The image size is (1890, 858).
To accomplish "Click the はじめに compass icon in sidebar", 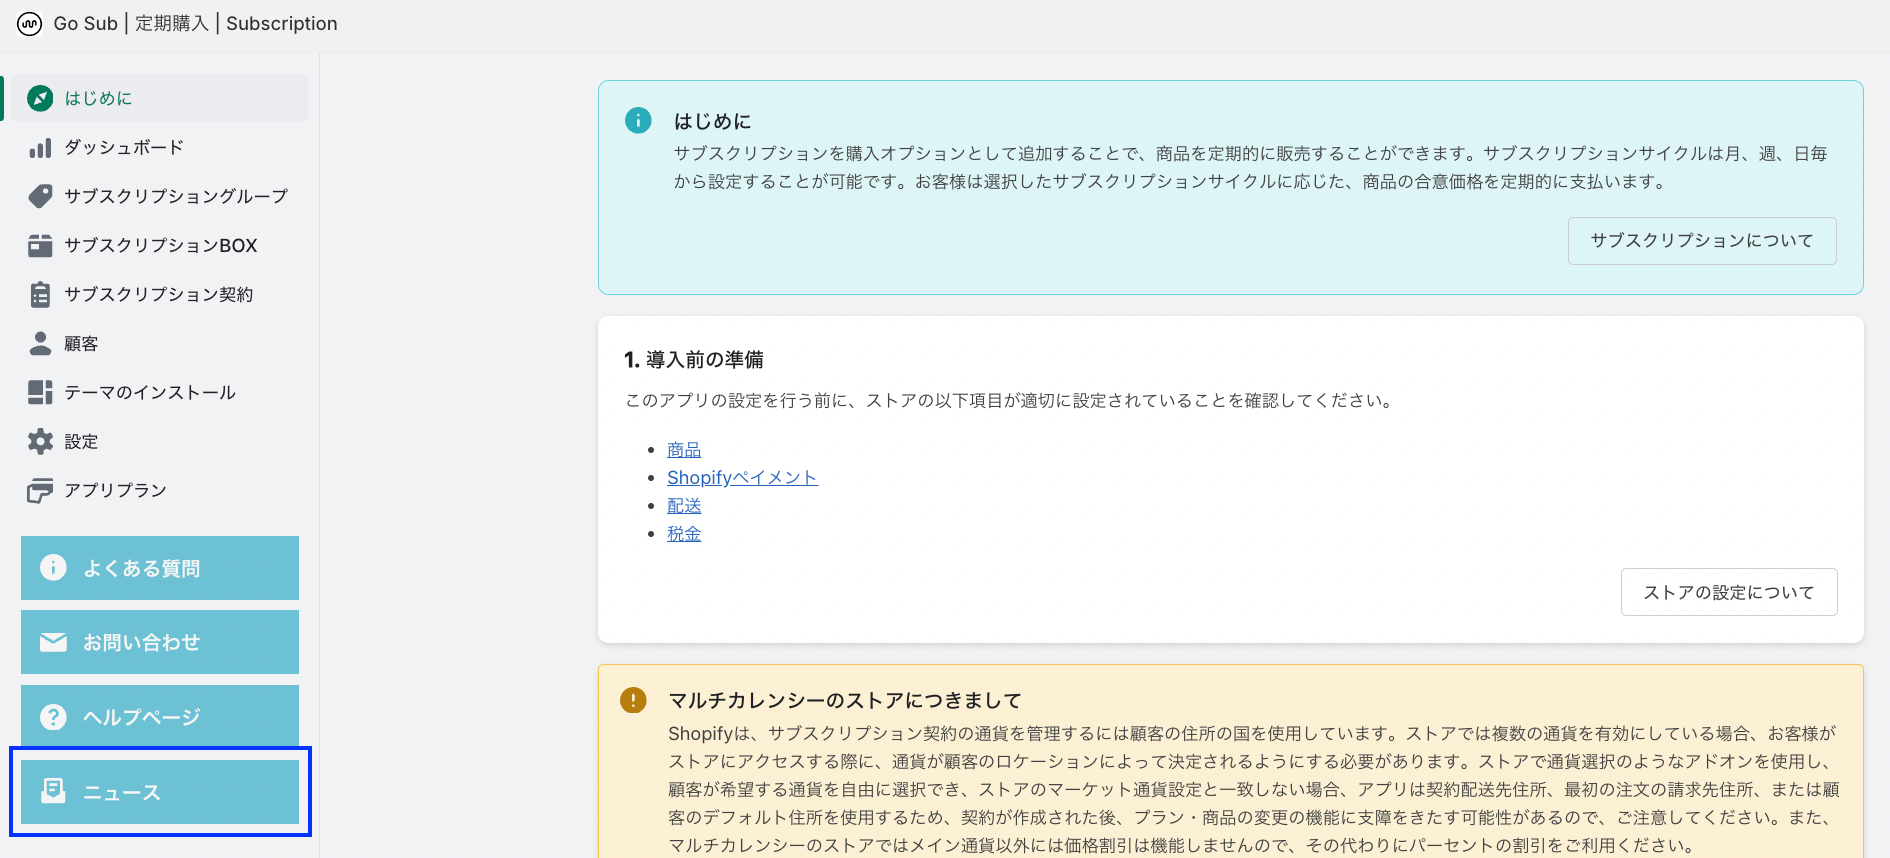I will 40,98.
